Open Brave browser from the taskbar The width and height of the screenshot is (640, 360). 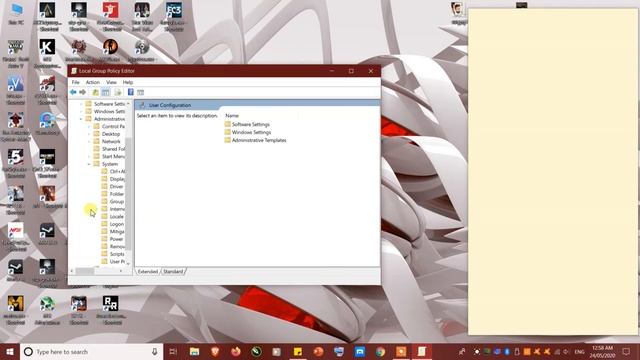click(x=215, y=351)
